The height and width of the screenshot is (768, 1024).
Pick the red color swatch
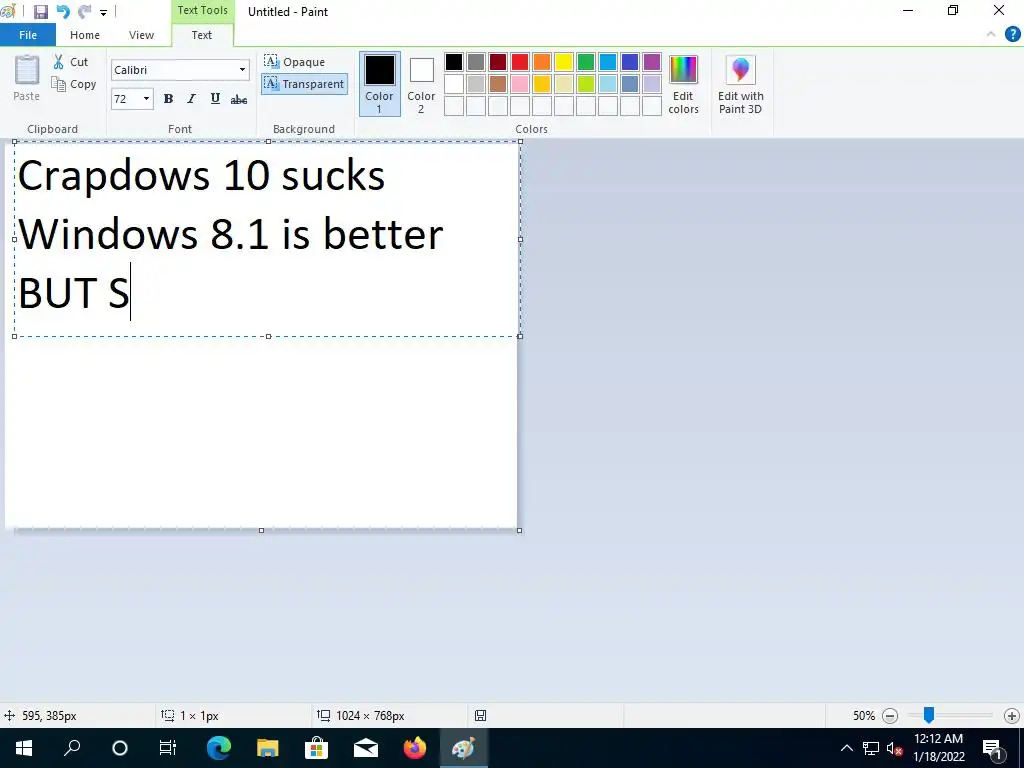pos(520,62)
